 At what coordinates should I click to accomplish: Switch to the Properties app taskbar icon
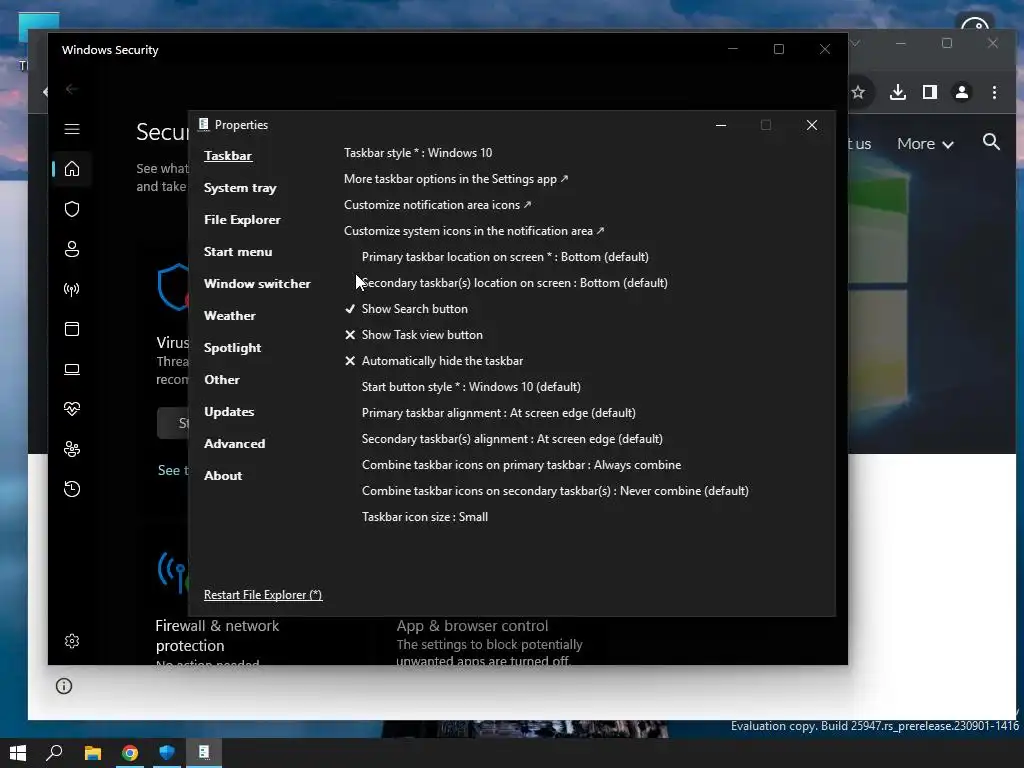click(x=204, y=753)
